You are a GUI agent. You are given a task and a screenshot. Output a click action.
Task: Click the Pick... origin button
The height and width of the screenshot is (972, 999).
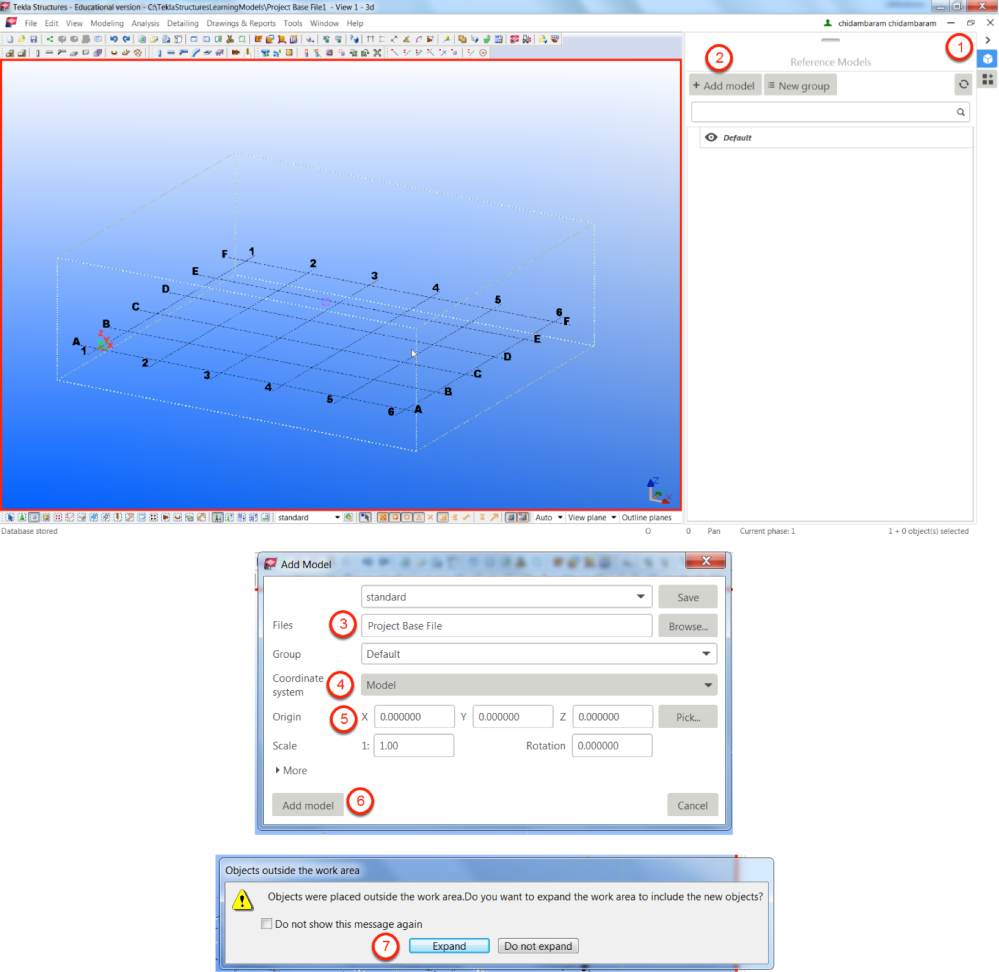(688, 717)
